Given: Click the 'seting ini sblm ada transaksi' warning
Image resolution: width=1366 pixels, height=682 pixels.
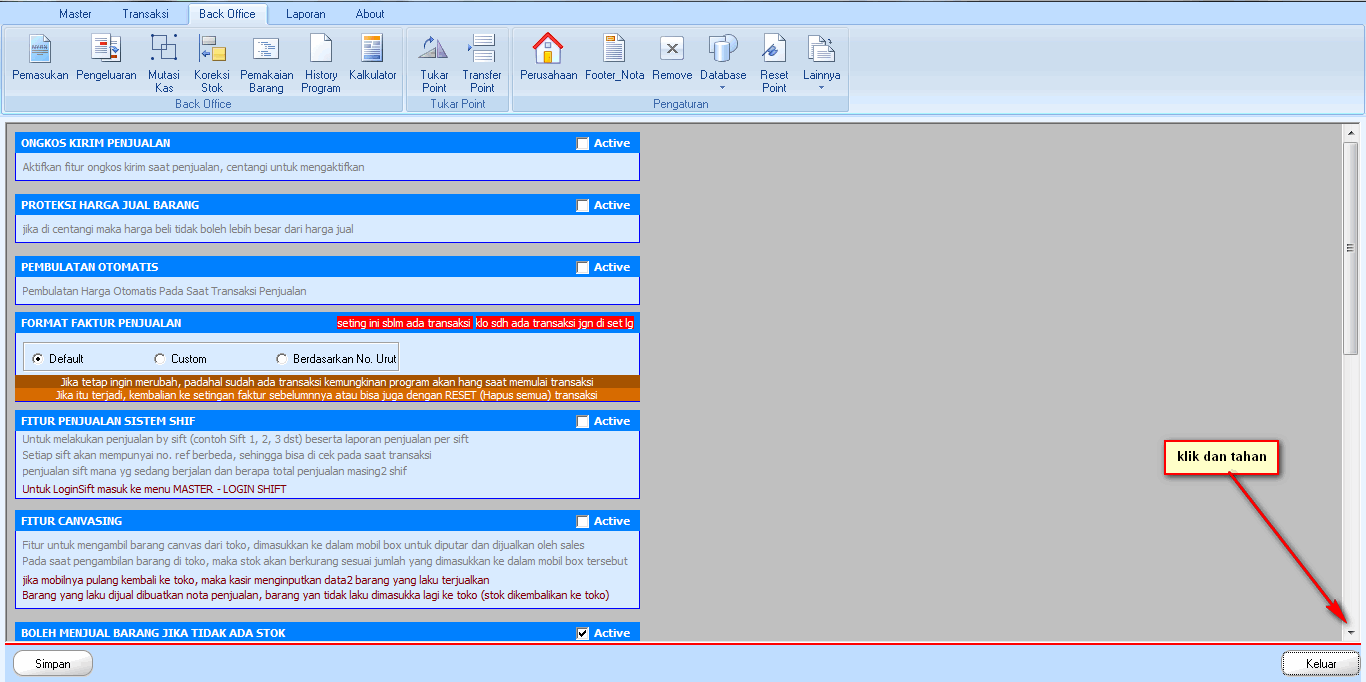Looking at the screenshot, I should click(404, 324).
